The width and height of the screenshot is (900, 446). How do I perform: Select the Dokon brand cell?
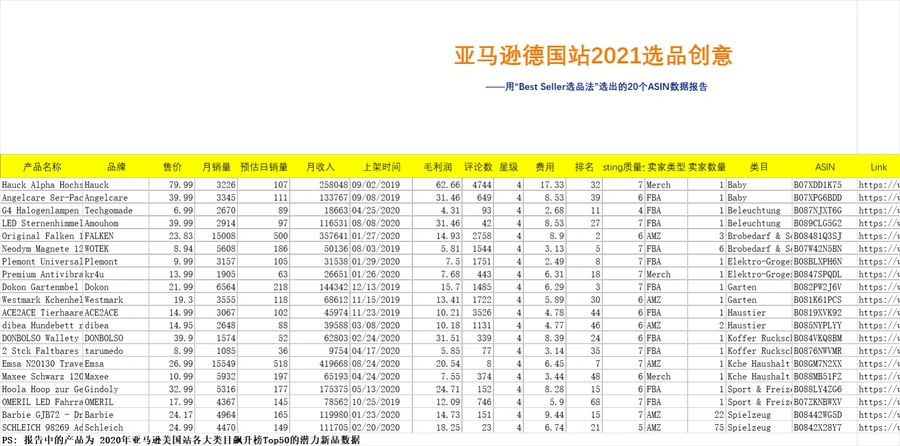click(x=116, y=287)
